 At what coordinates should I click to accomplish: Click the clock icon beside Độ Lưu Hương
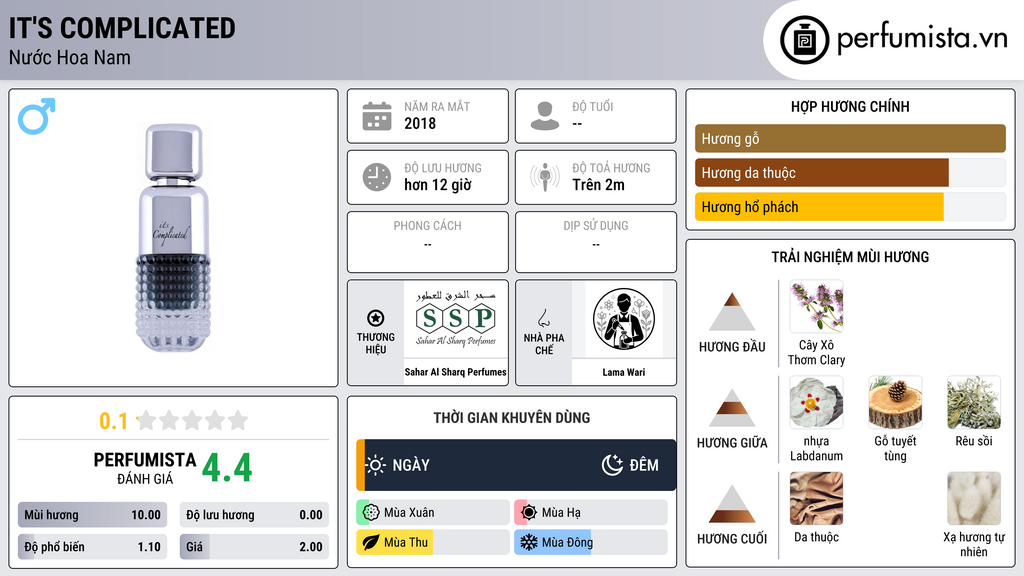pos(377,177)
